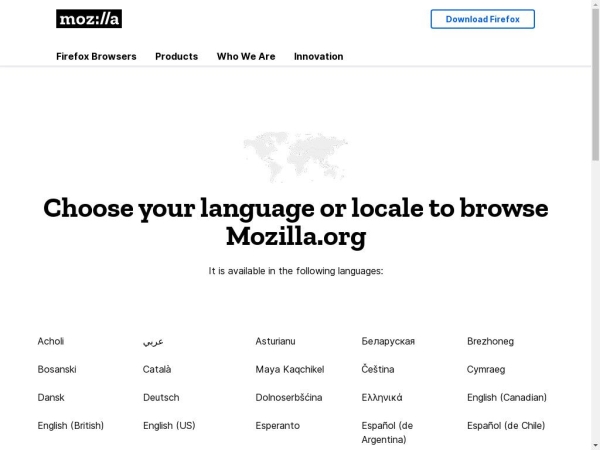The image size is (600, 450).
Task: Select English (British) locale
Action: pos(70,426)
